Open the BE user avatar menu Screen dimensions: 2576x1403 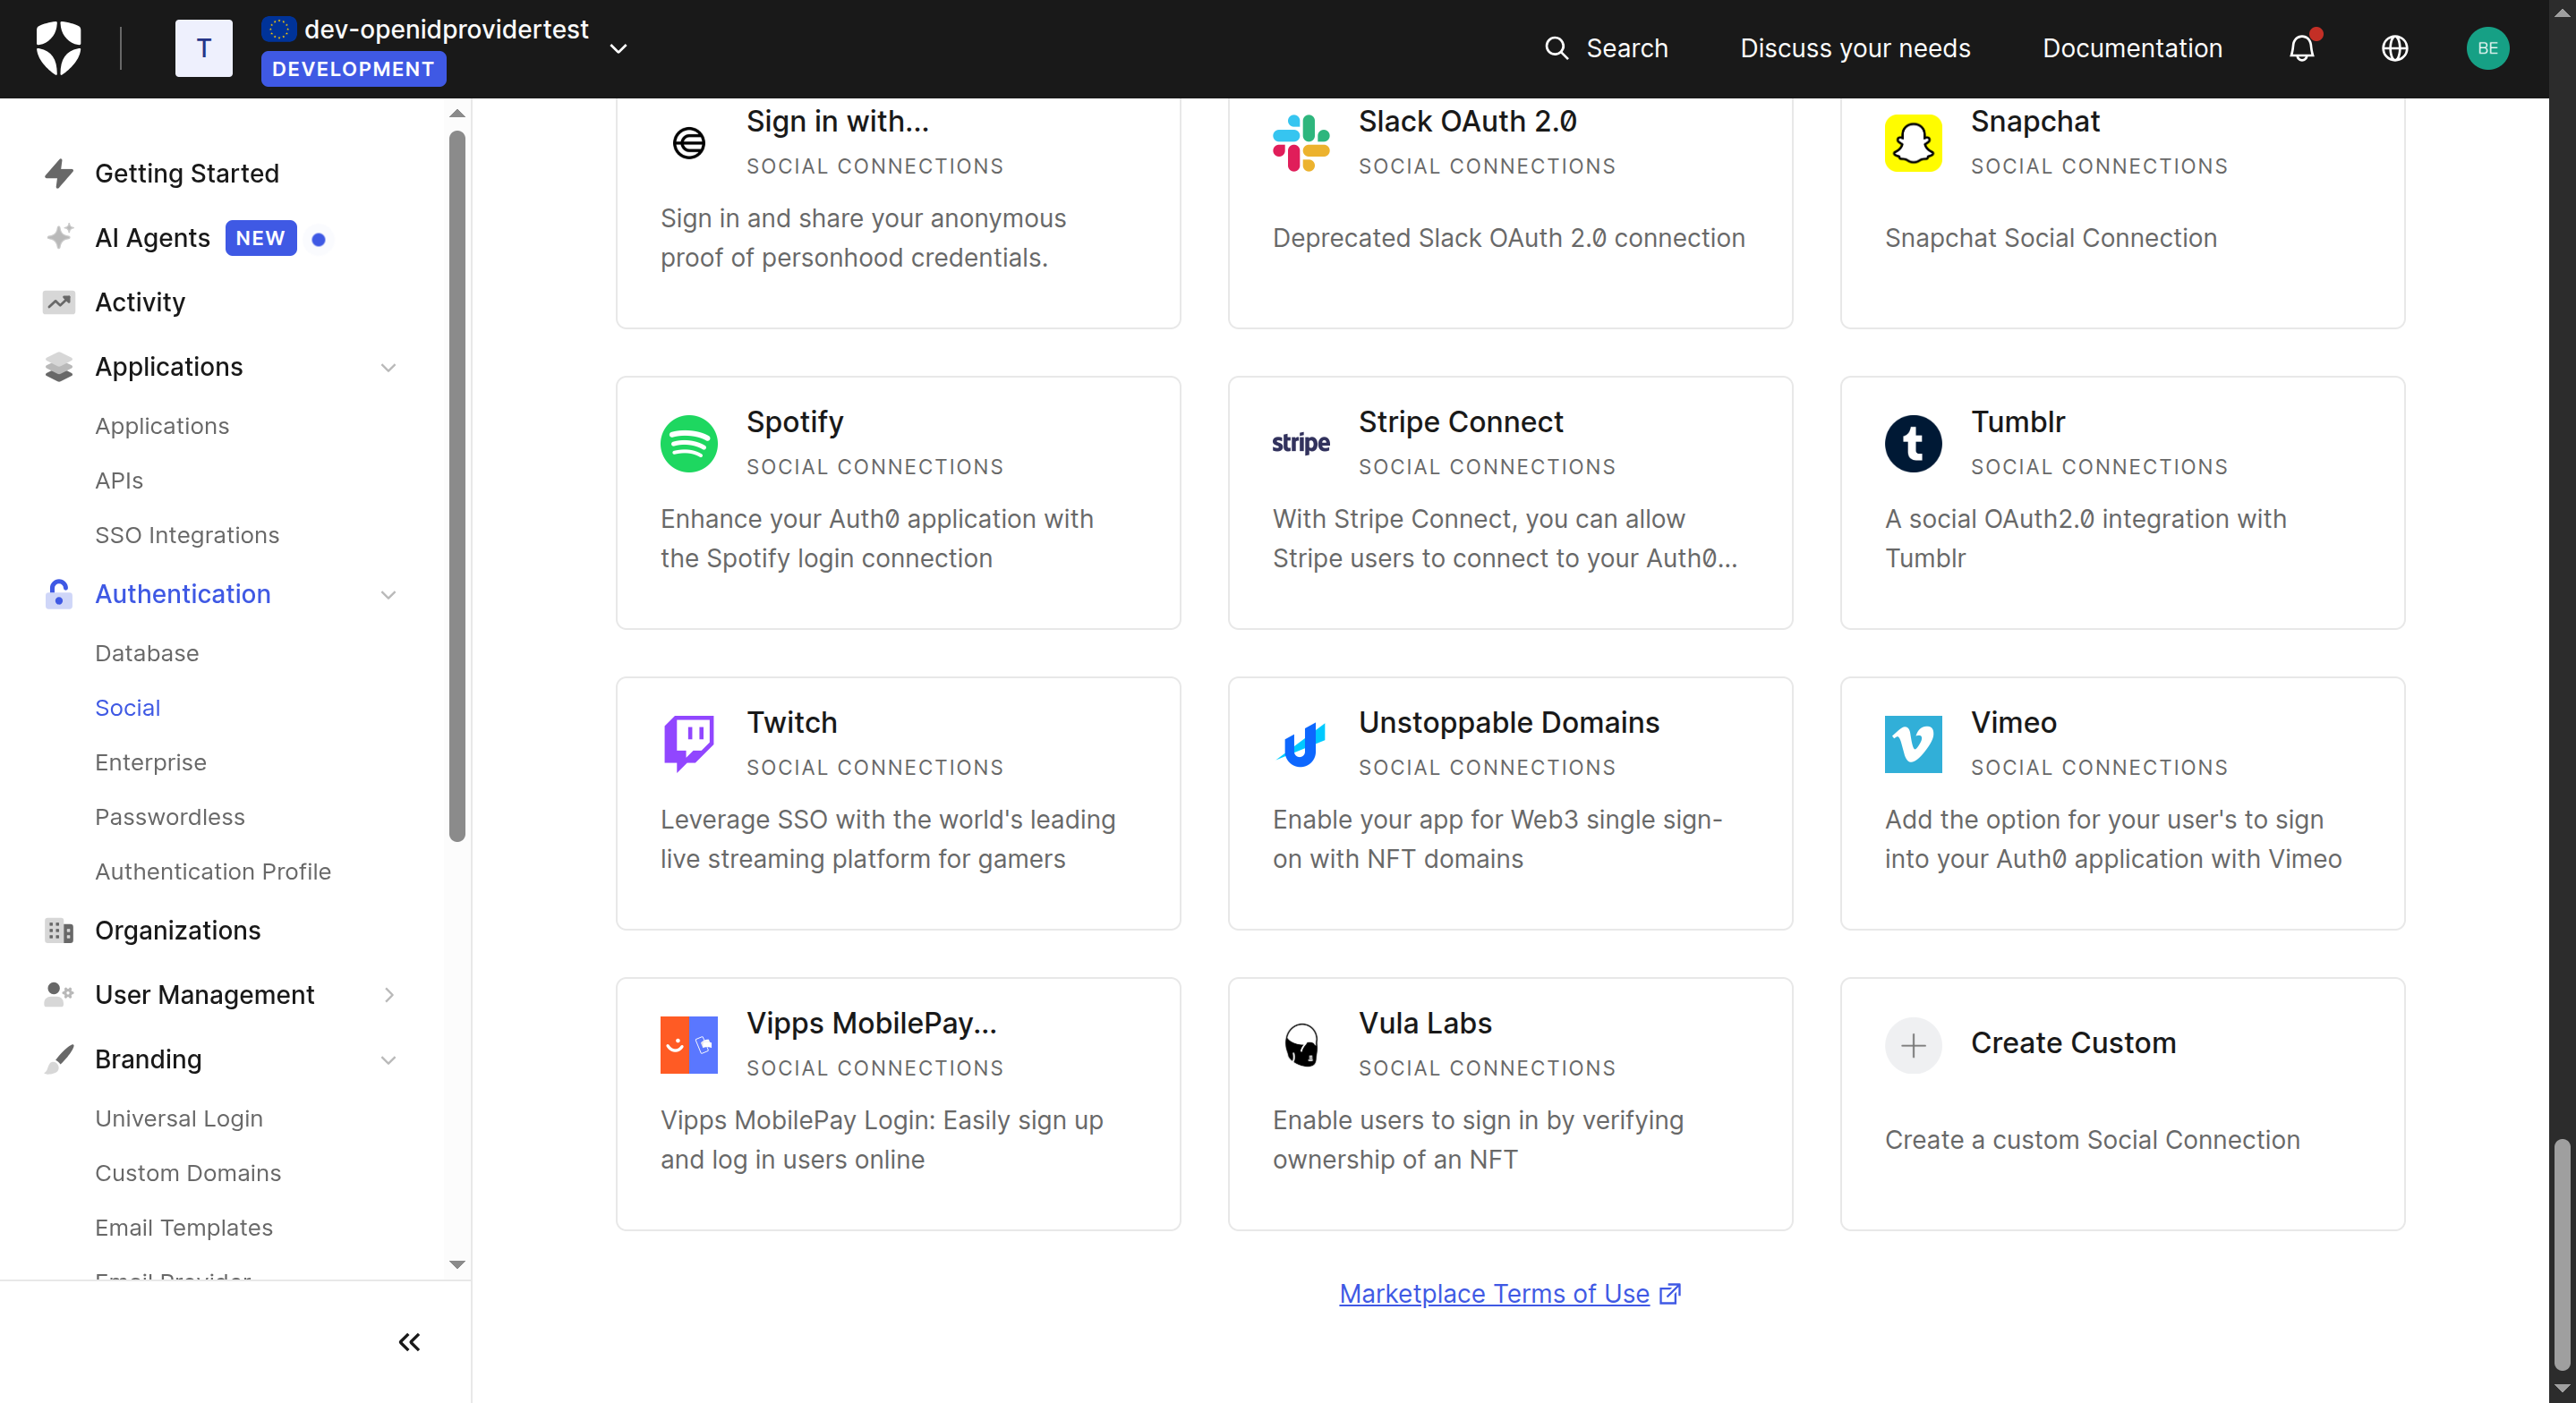tap(2487, 48)
